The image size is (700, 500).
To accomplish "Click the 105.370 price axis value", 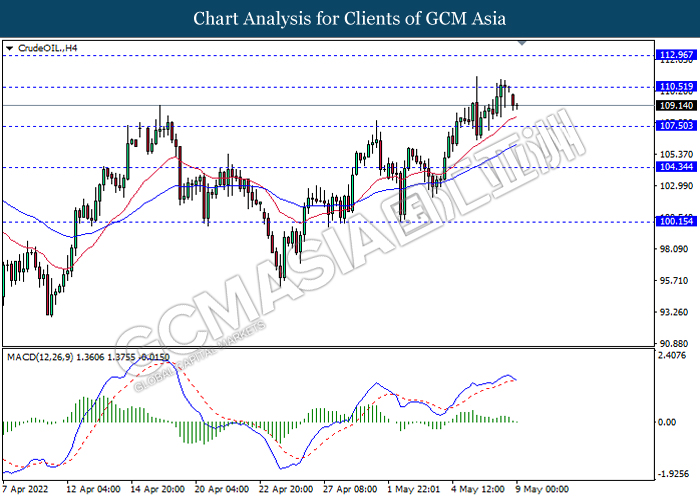I will coord(676,154).
